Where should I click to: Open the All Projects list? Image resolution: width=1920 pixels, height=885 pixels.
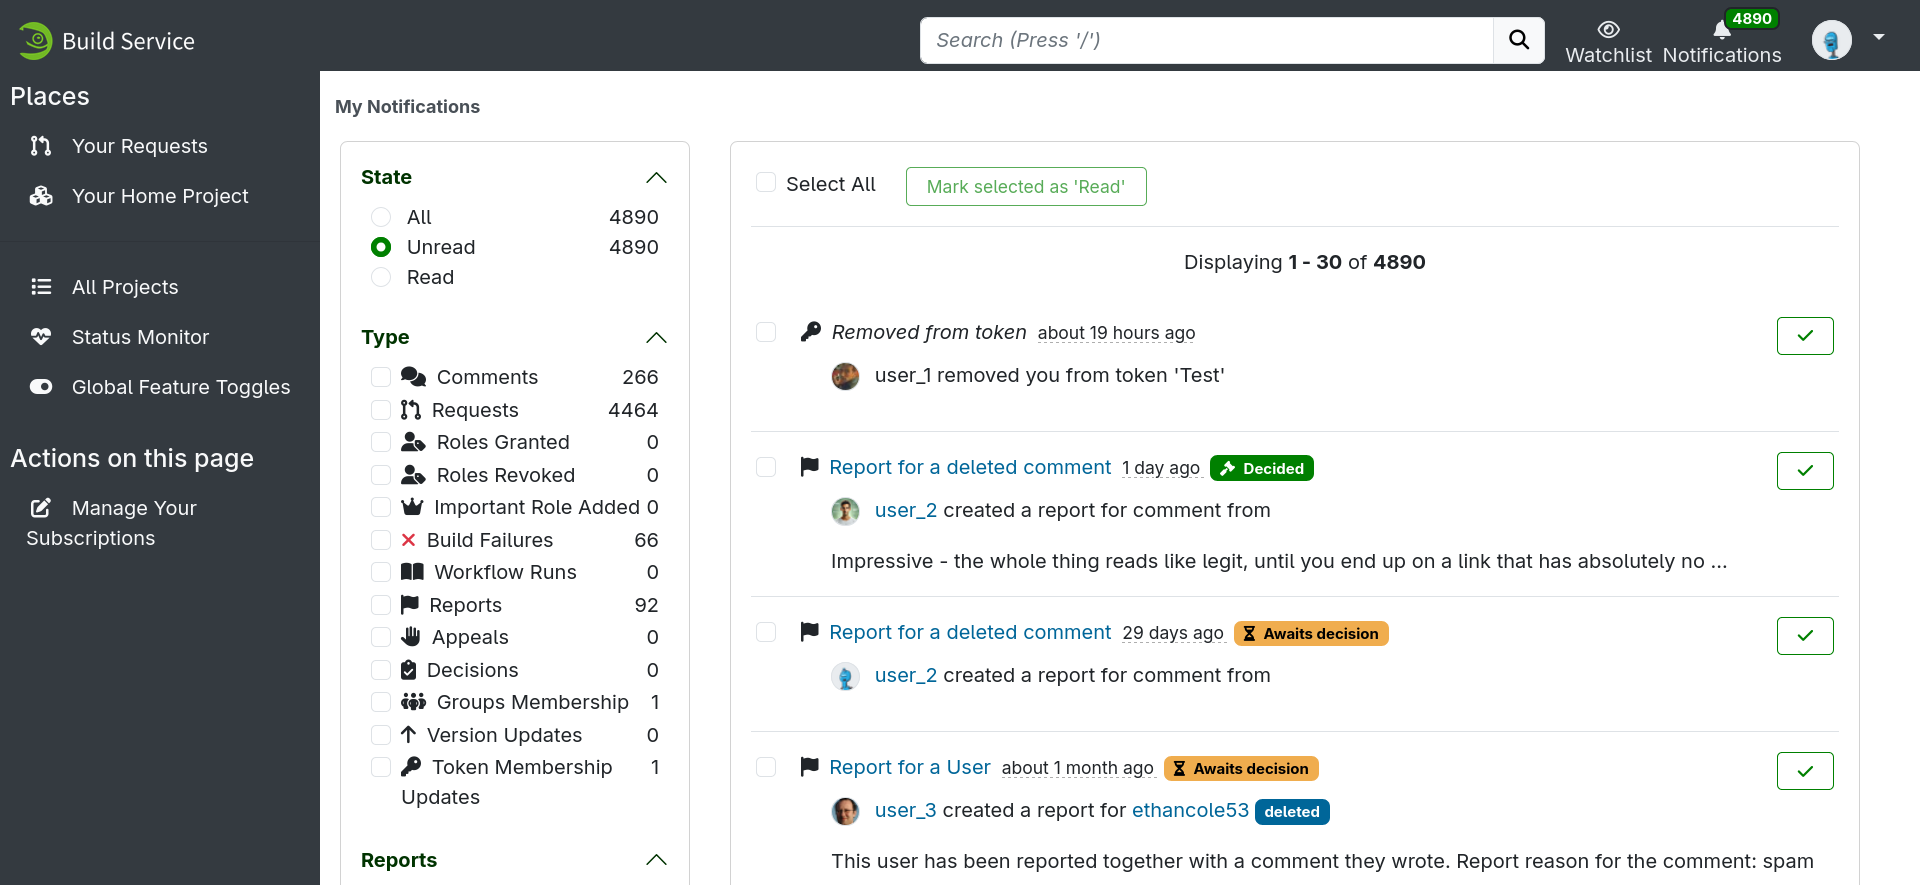[x=125, y=287]
